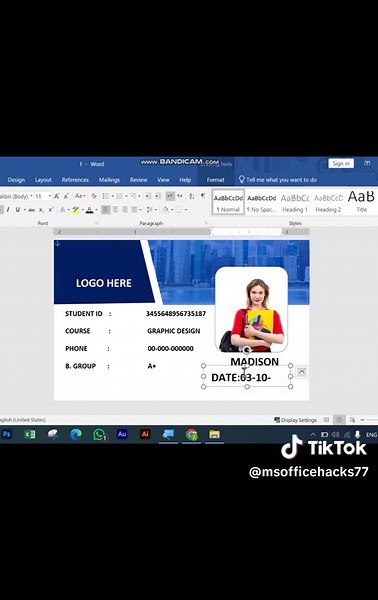The width and height of the screenshot is (378, 600).
Task: Apply Shading paint bucket
Action: click(x=165, y=210)
